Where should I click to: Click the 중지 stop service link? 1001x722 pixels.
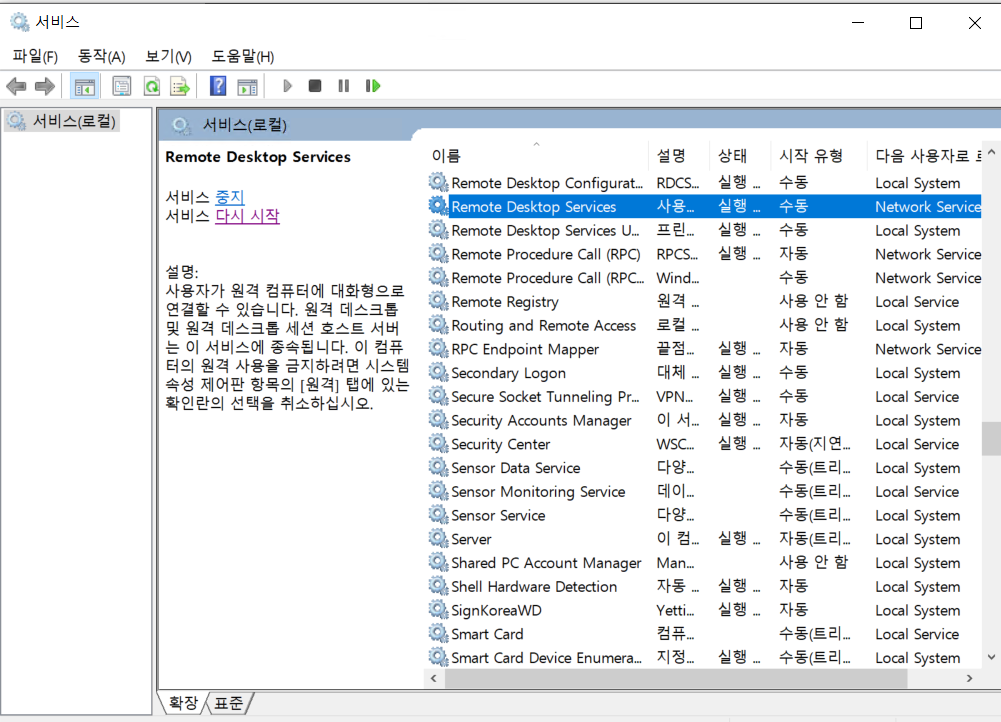pyautogui.click(x=230, y=197)
